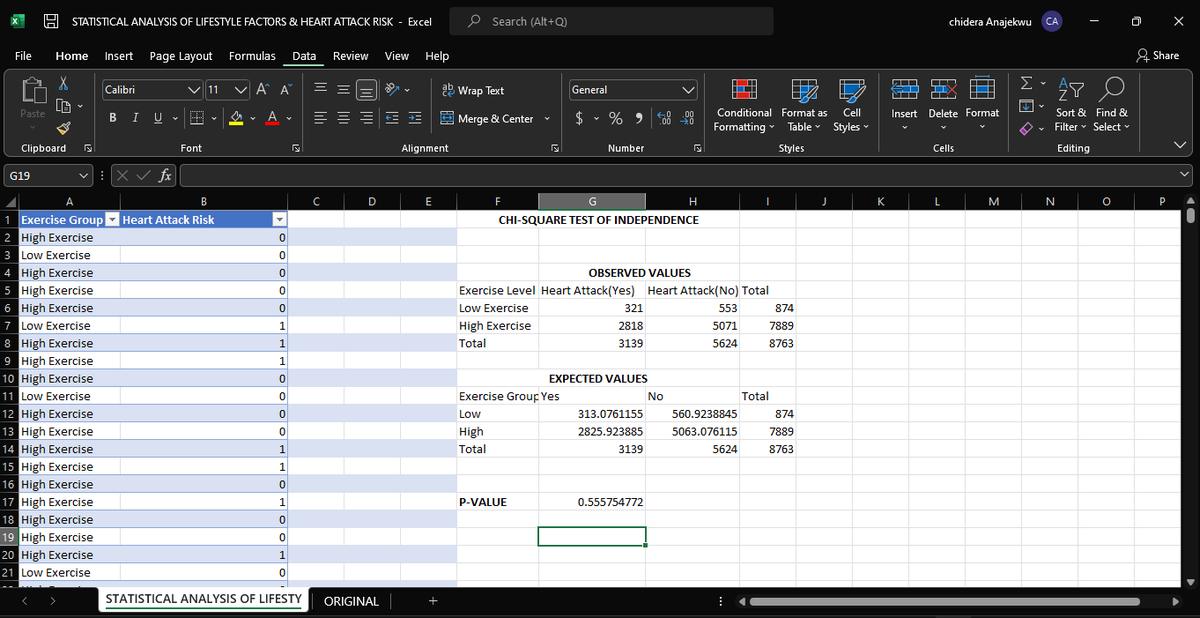Toggle Italic formatting
Screen dimensions: 1200x618
click(134, 119)
